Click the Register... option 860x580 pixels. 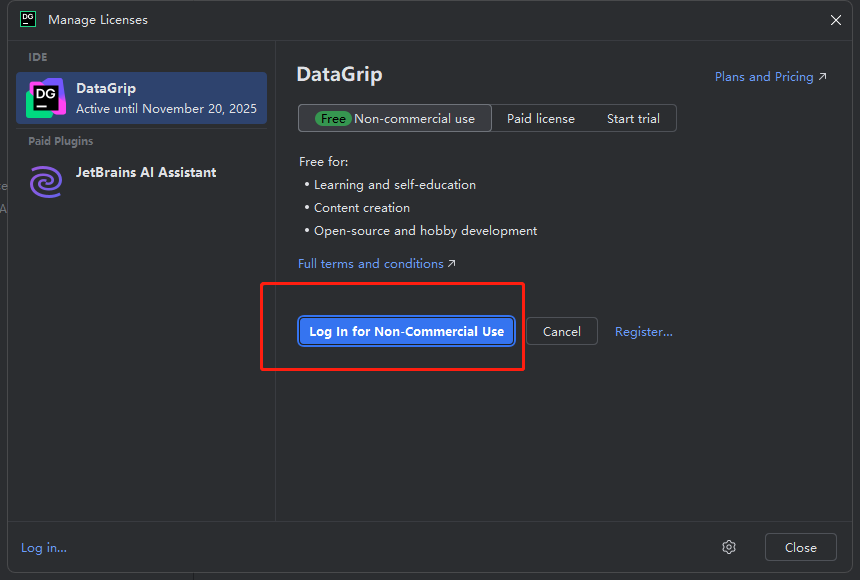click(643, 331)
